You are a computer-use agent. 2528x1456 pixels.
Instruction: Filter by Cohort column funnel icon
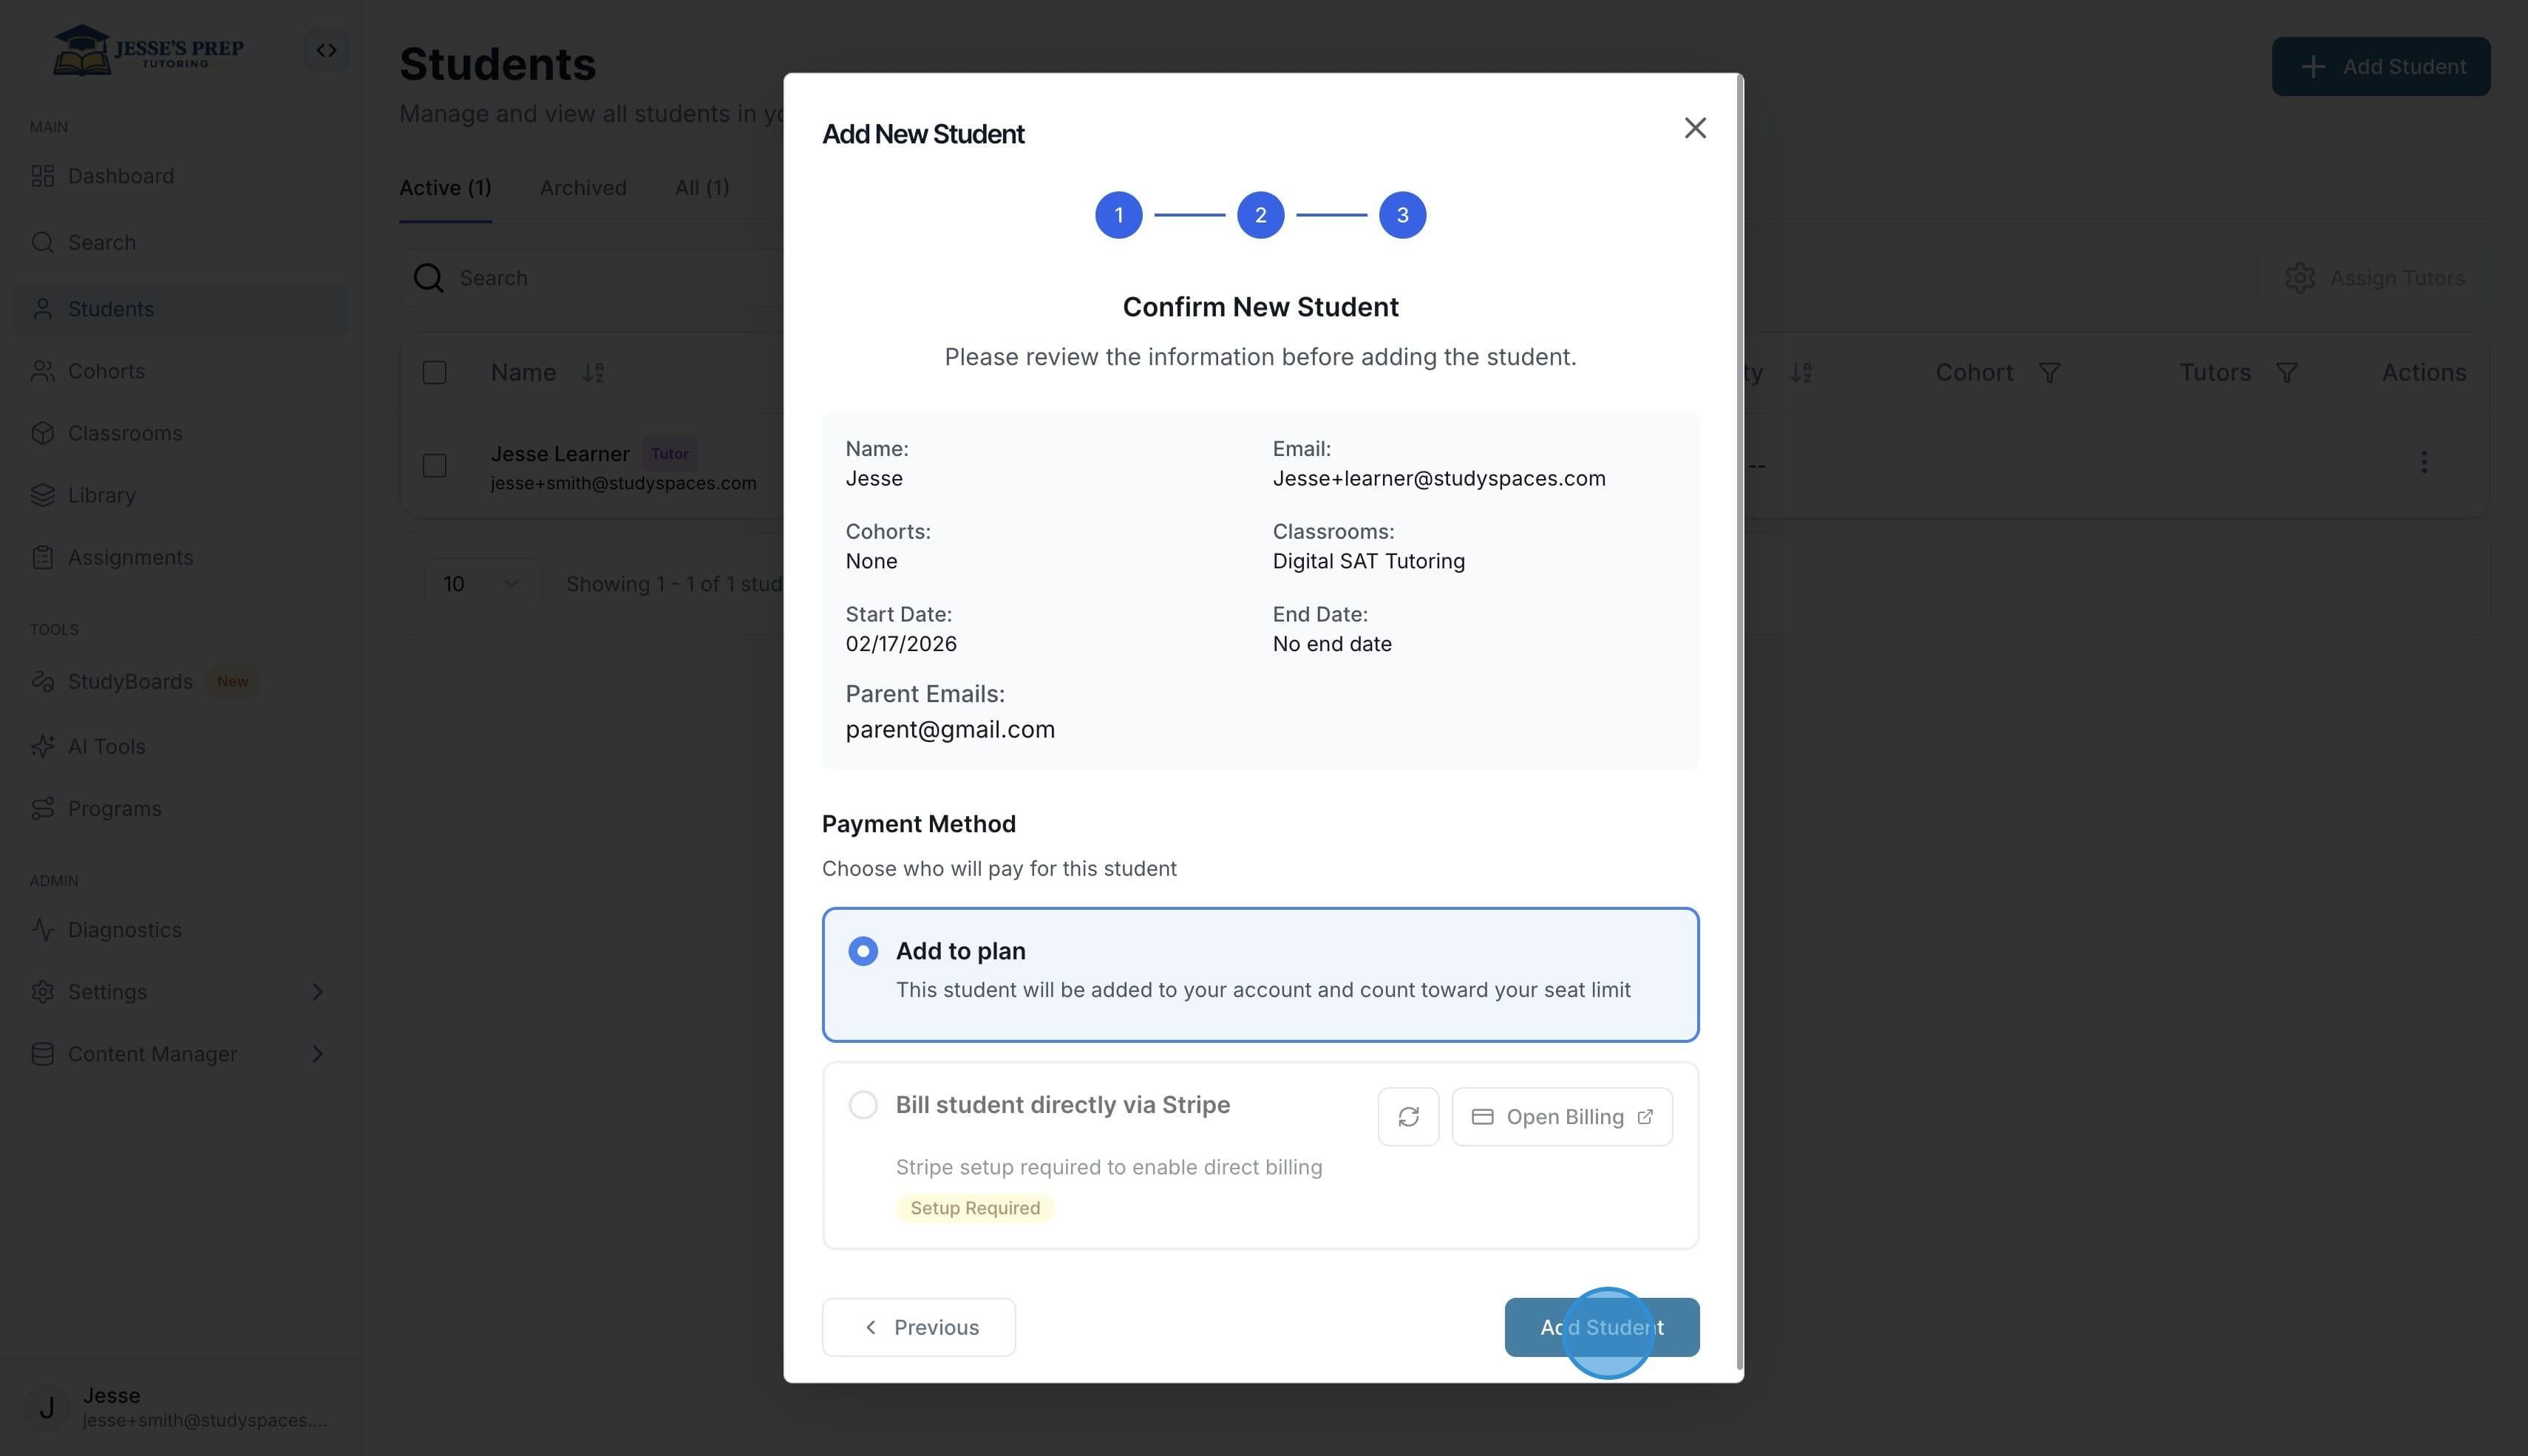pyautogui.click(x=2049, y=373)
